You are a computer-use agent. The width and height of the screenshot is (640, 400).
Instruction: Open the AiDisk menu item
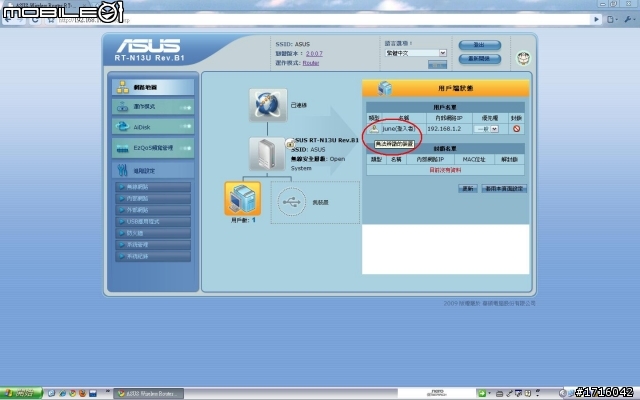(153, 127)
